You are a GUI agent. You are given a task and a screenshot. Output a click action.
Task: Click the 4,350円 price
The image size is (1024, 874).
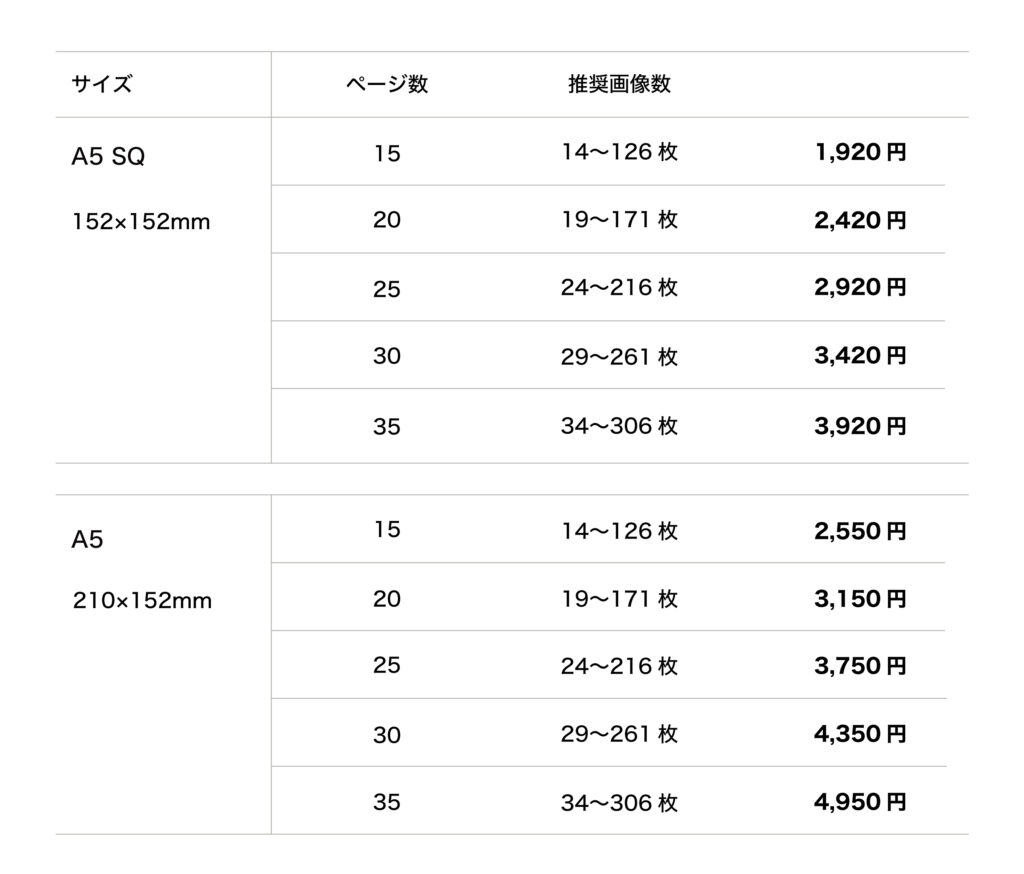click(860, 734)
